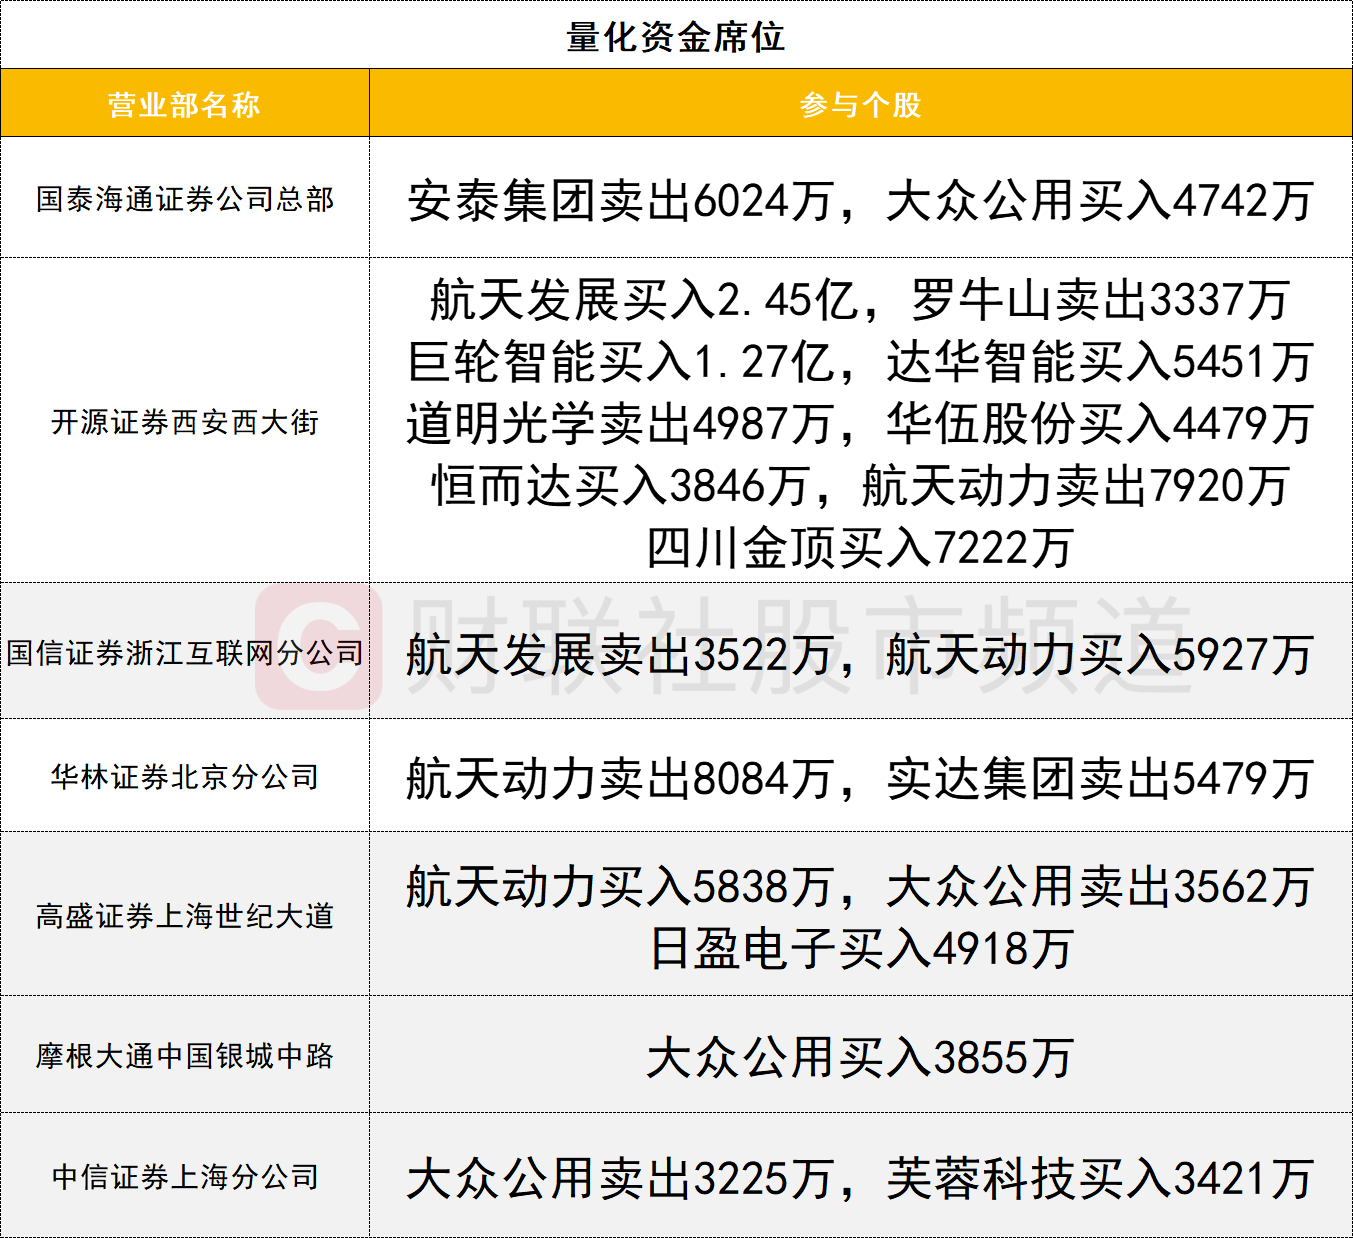
Task: Click the entry "大众公用卖出3225万"
Action: coord(620,1178)
